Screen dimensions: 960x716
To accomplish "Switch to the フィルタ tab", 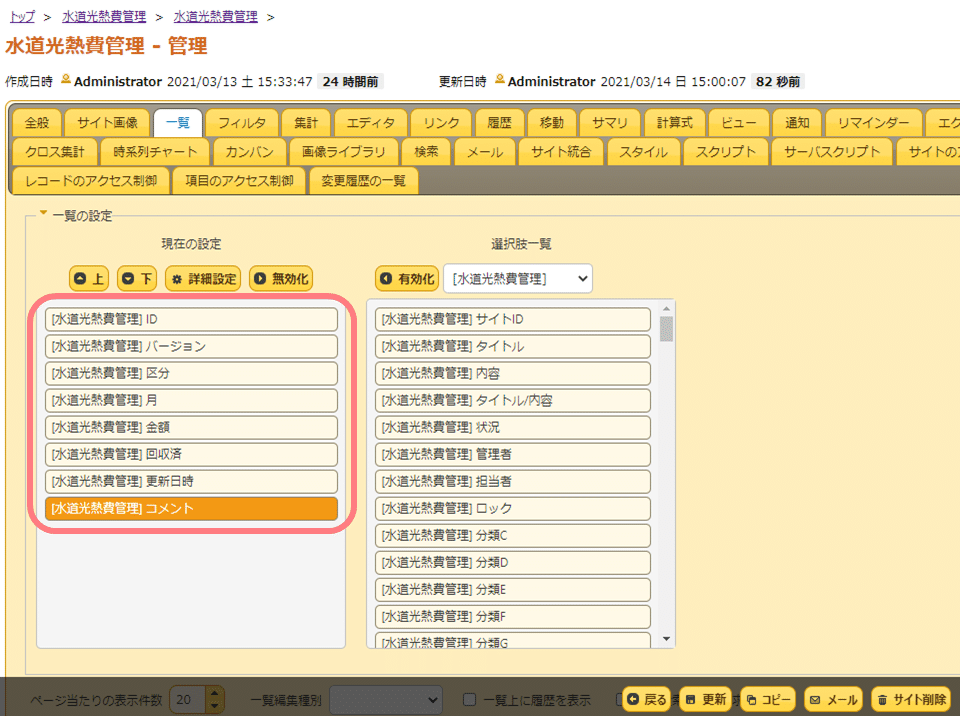I will [242, 123].
